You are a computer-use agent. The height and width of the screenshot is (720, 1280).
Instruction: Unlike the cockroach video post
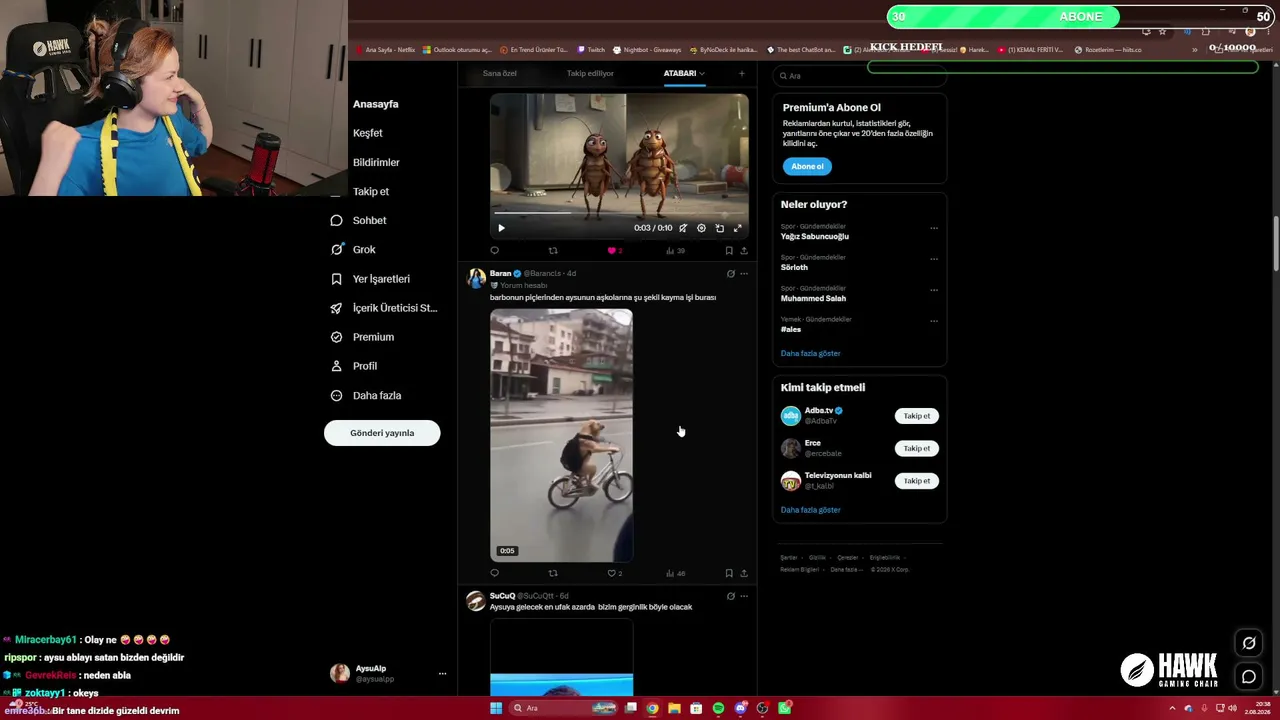click(x=614, y=251)
